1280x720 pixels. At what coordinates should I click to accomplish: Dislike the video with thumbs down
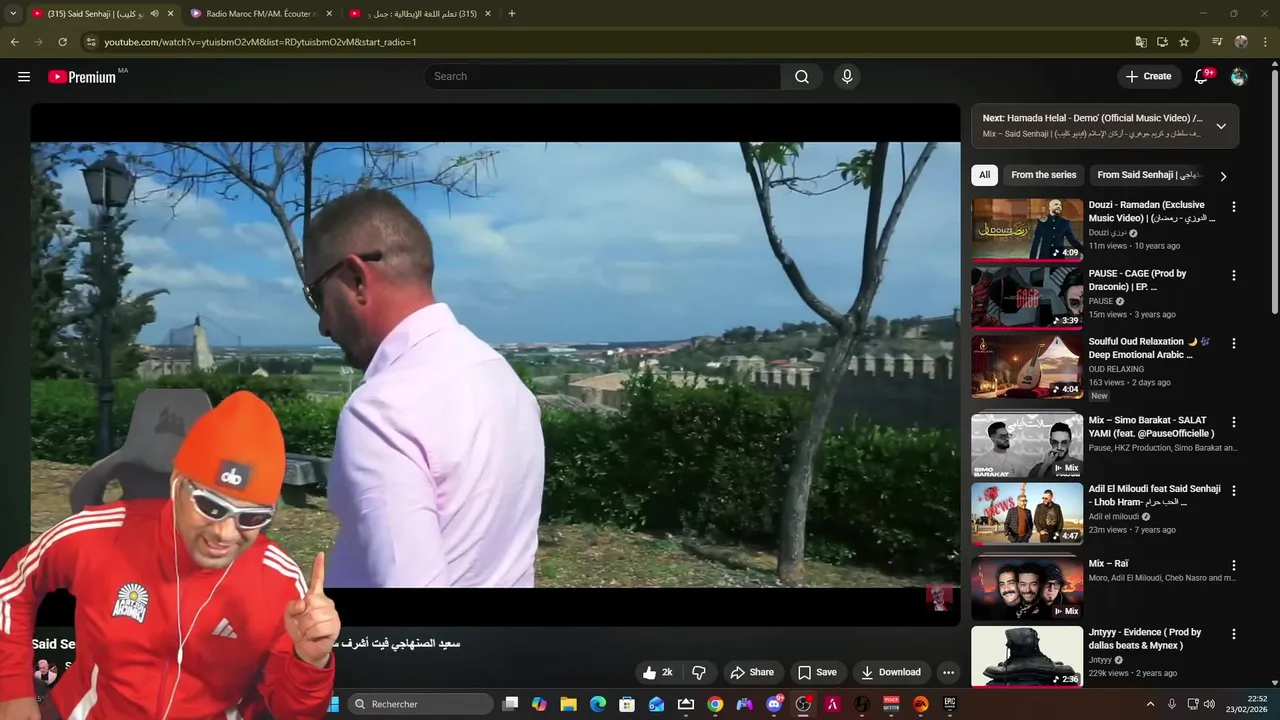point(699,672)
